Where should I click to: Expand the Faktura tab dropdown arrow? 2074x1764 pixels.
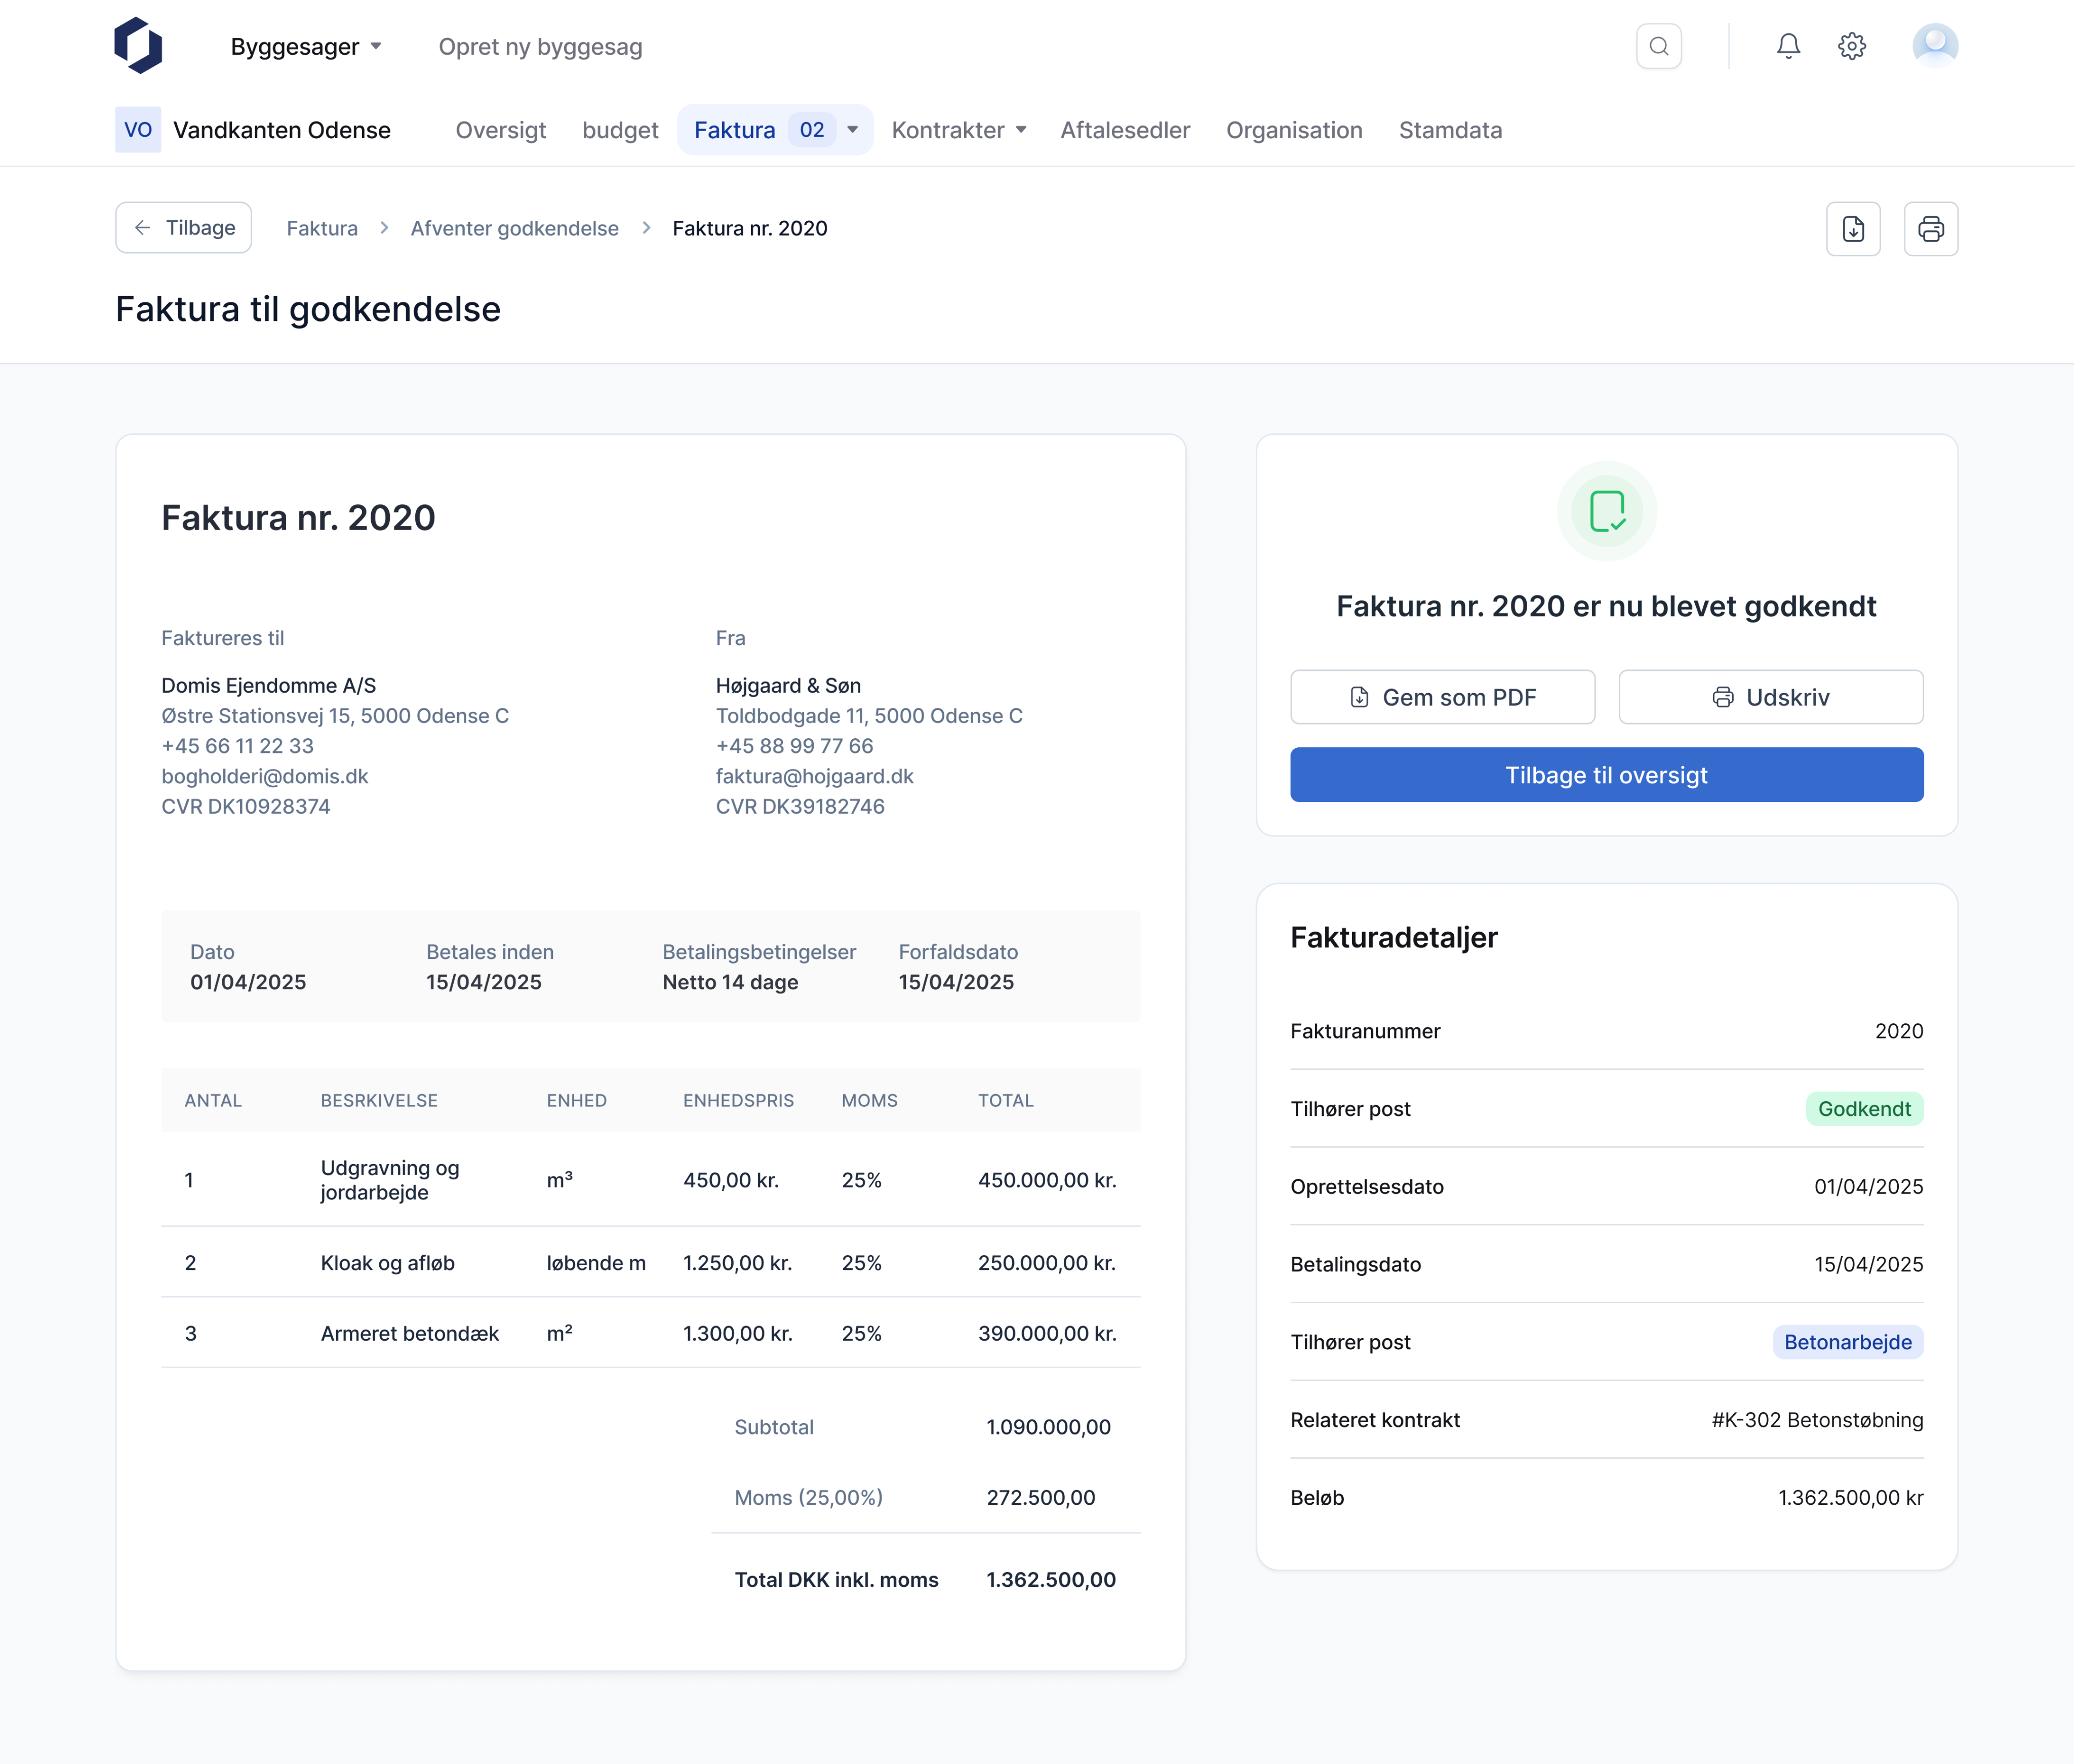(852, 130)
